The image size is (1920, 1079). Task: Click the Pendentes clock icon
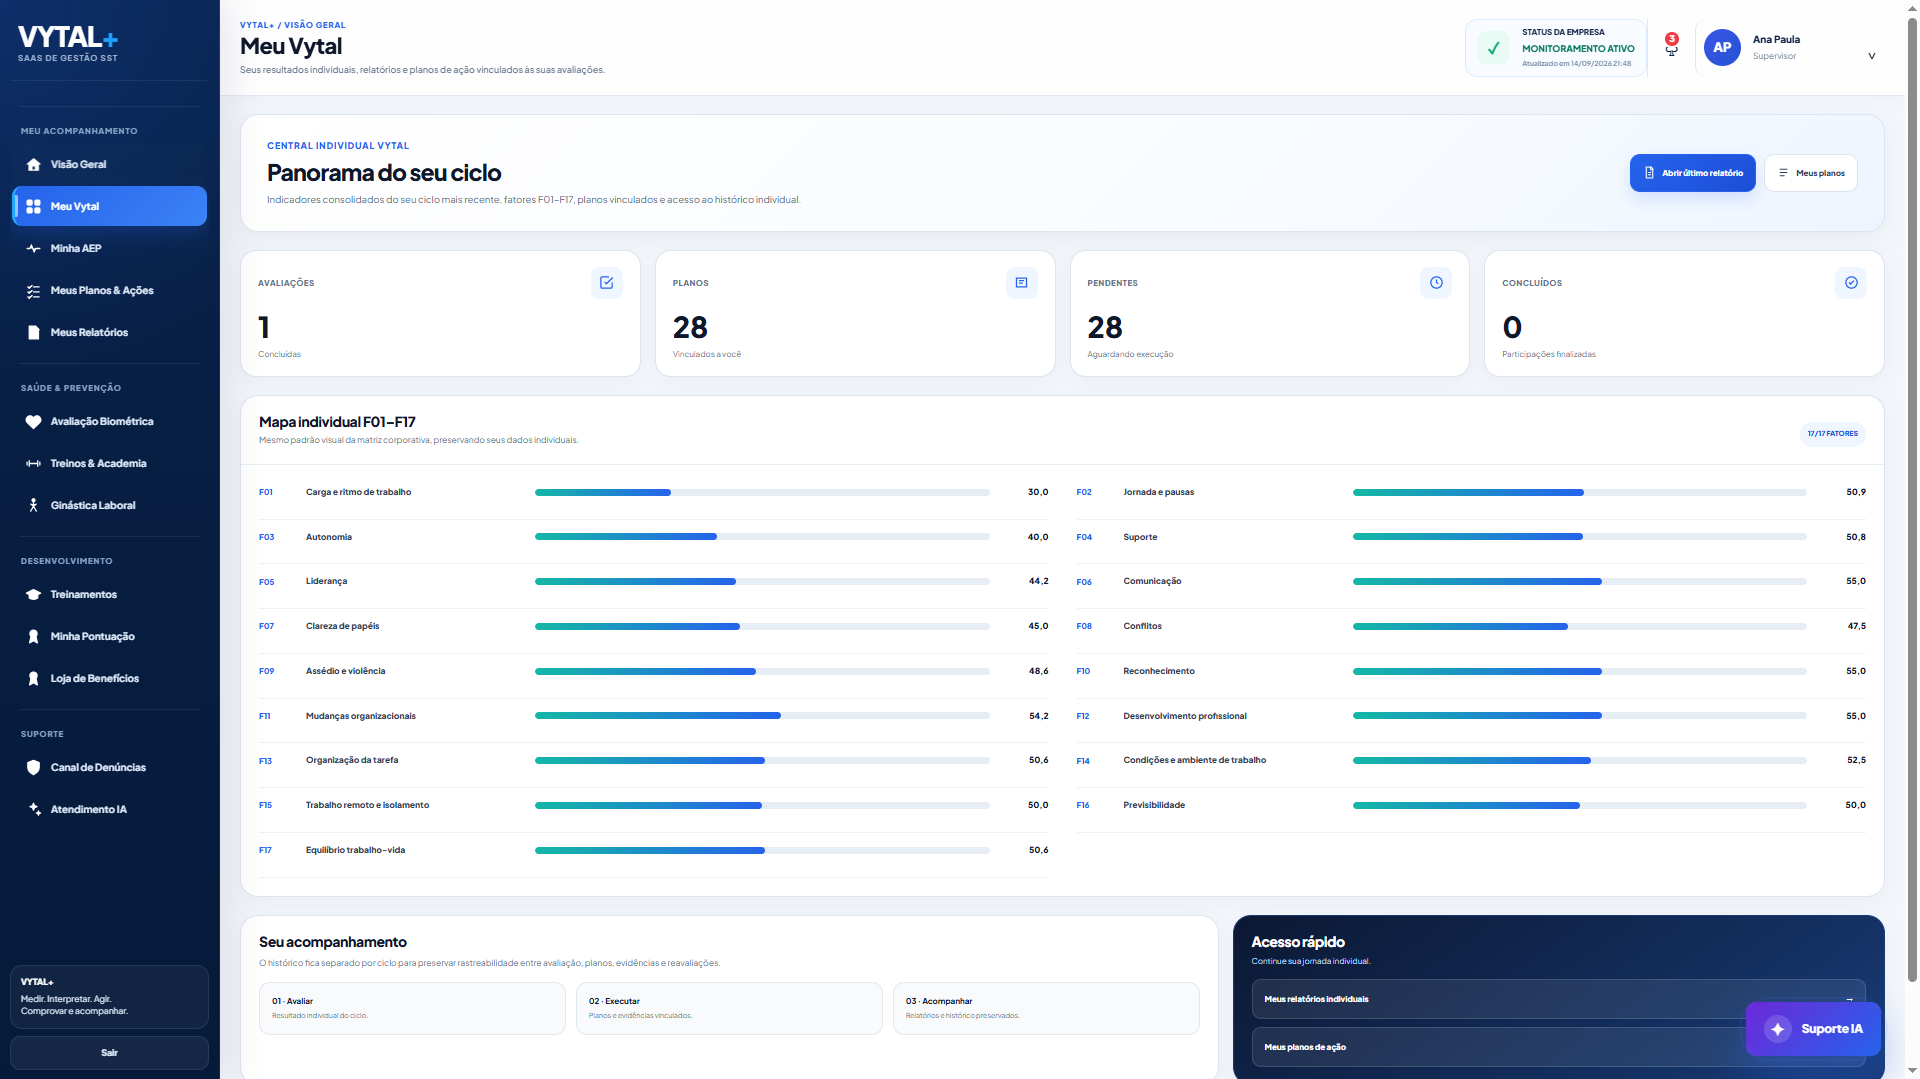(1436, 283)
